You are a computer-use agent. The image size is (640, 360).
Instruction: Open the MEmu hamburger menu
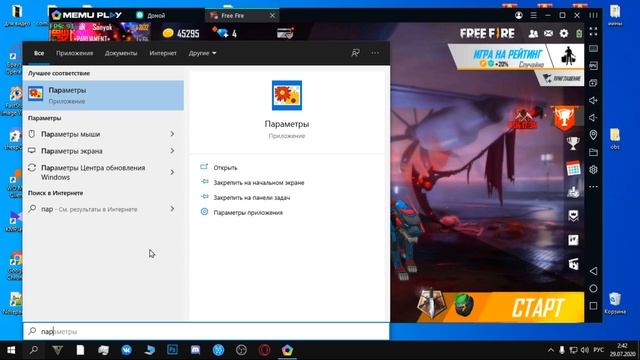pos(533,15)
